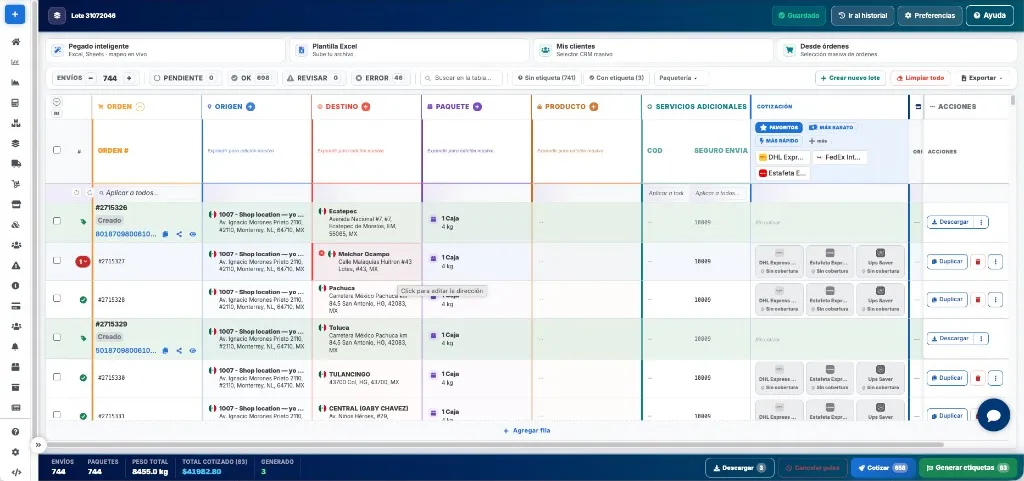
Task: Open the chat bubble support widget
Action: [x=993, y=415]
